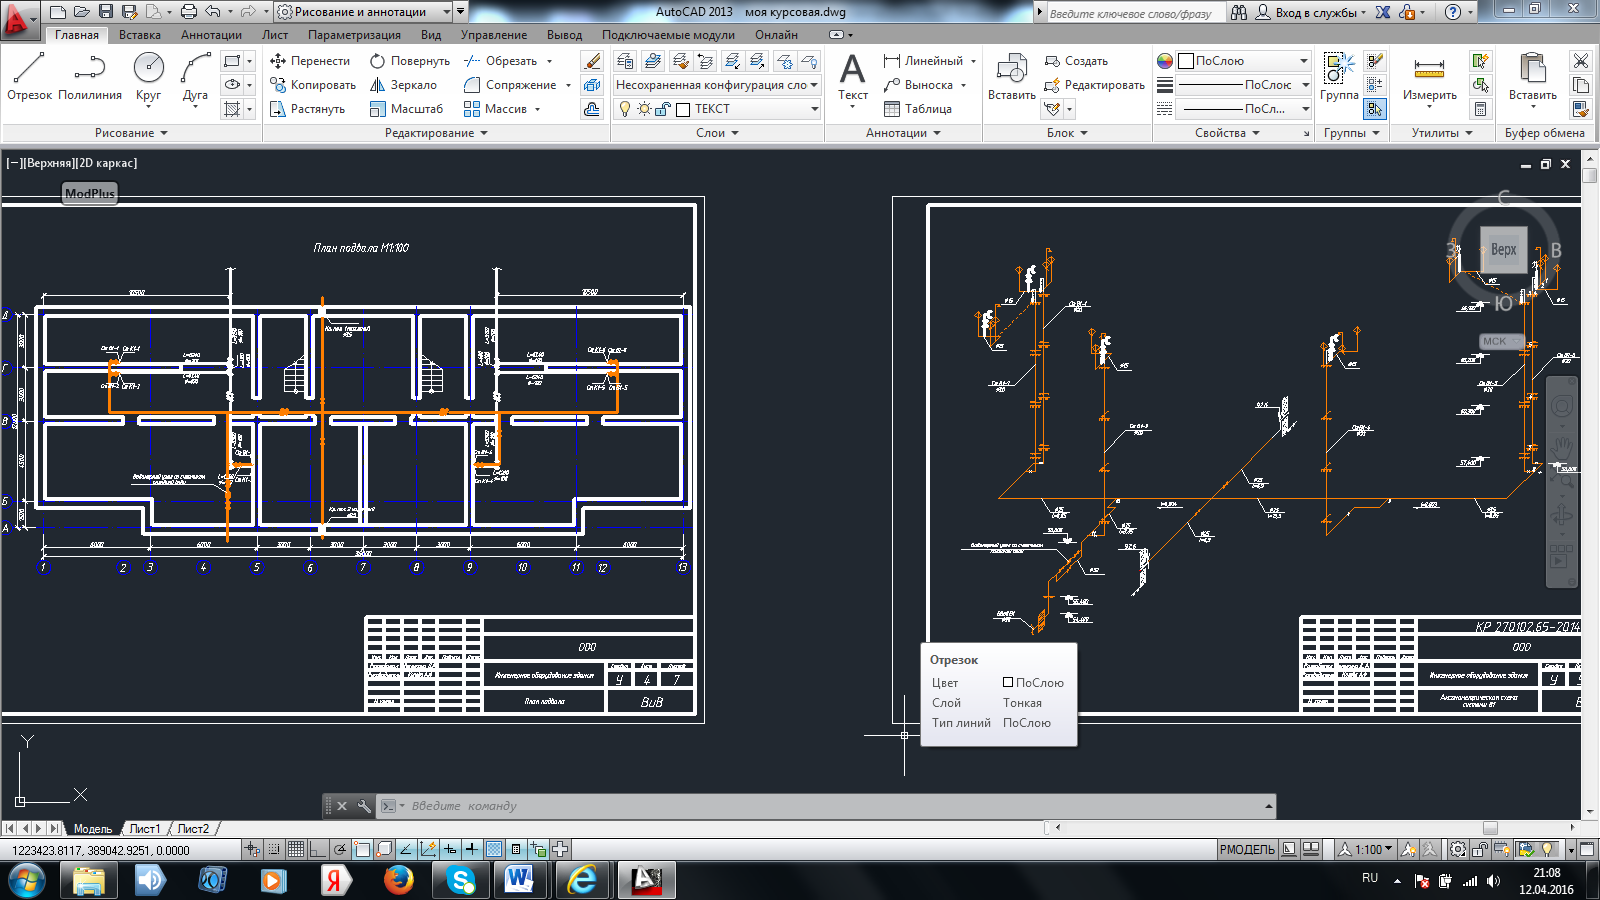
Task: Open layer state Несохраненная конфигурация dropdown
Action: (x=717, y=85)
